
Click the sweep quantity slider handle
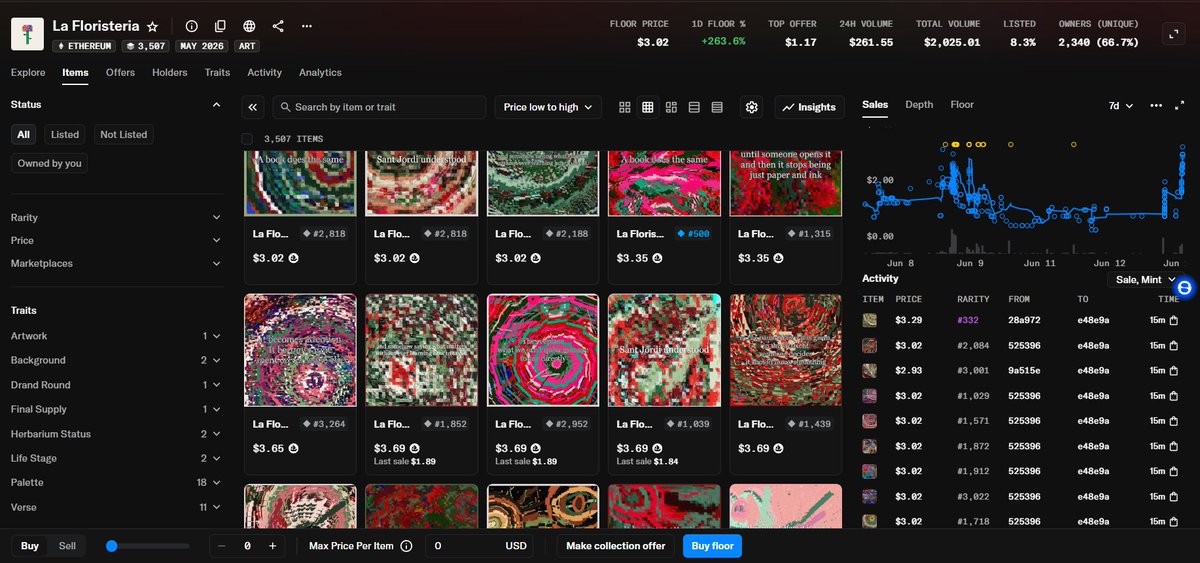pos(111,546)
